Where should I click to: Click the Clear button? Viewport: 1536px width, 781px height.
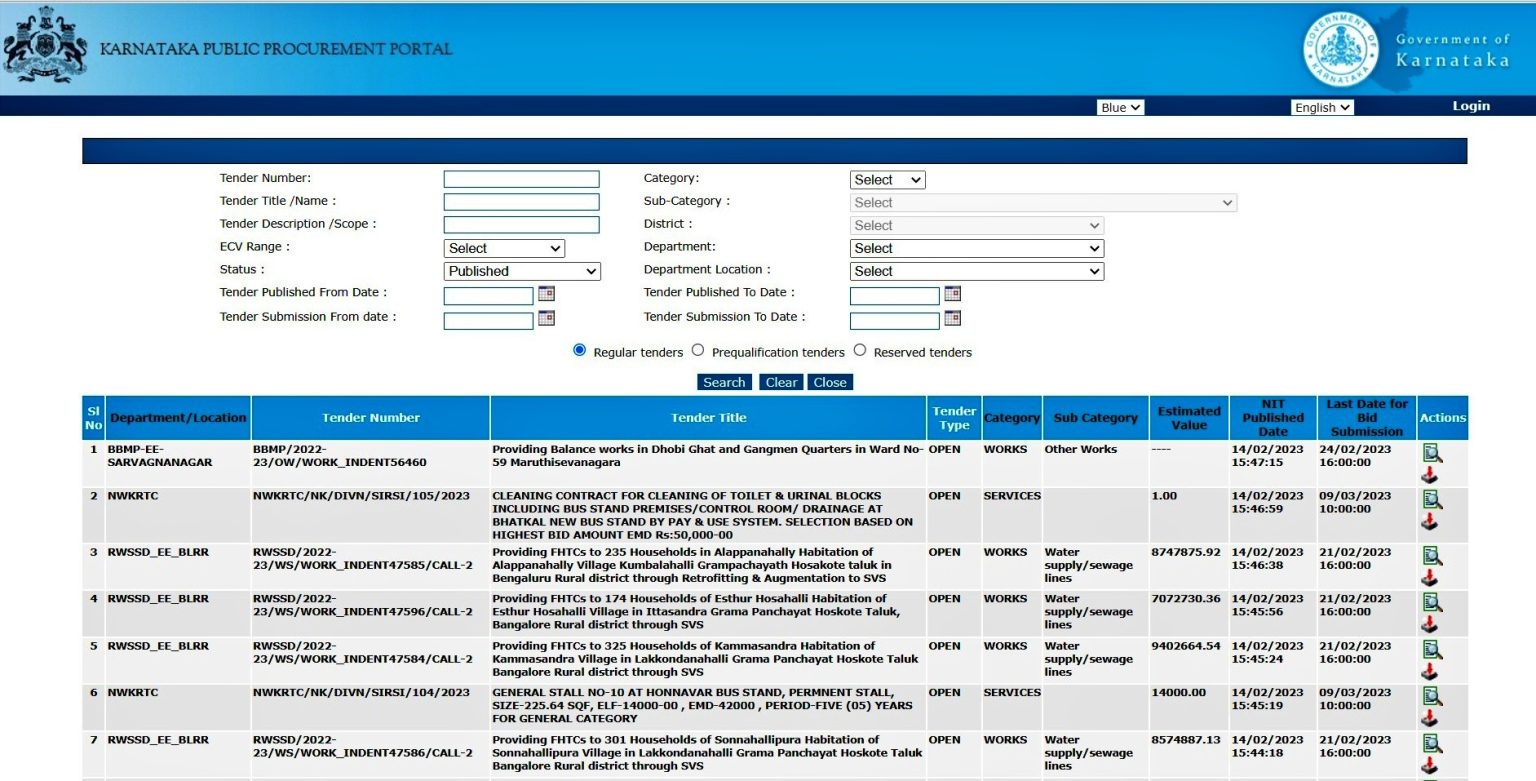pyautogui.click(x=780, y=382)
